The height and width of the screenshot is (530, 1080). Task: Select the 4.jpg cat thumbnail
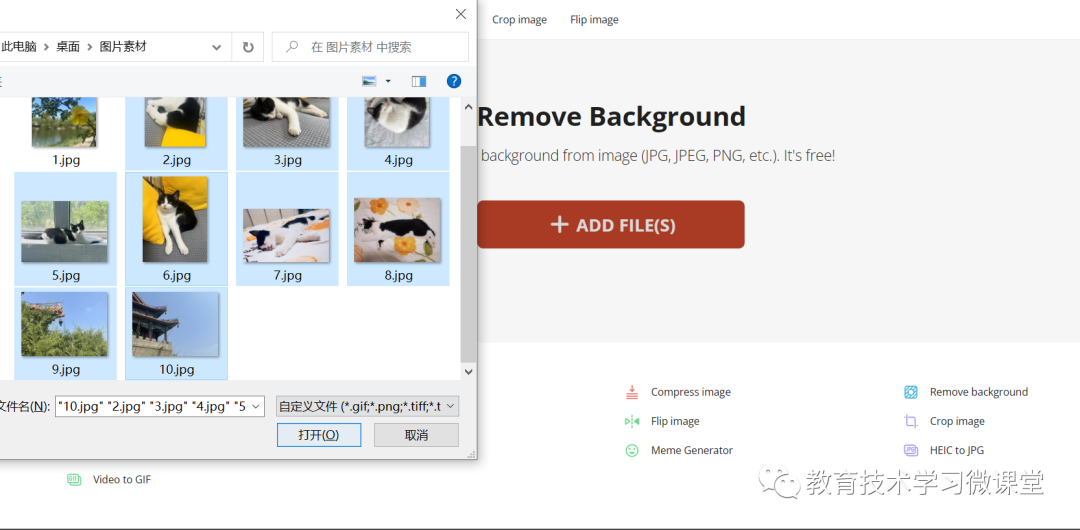click(x=397, y=122)
